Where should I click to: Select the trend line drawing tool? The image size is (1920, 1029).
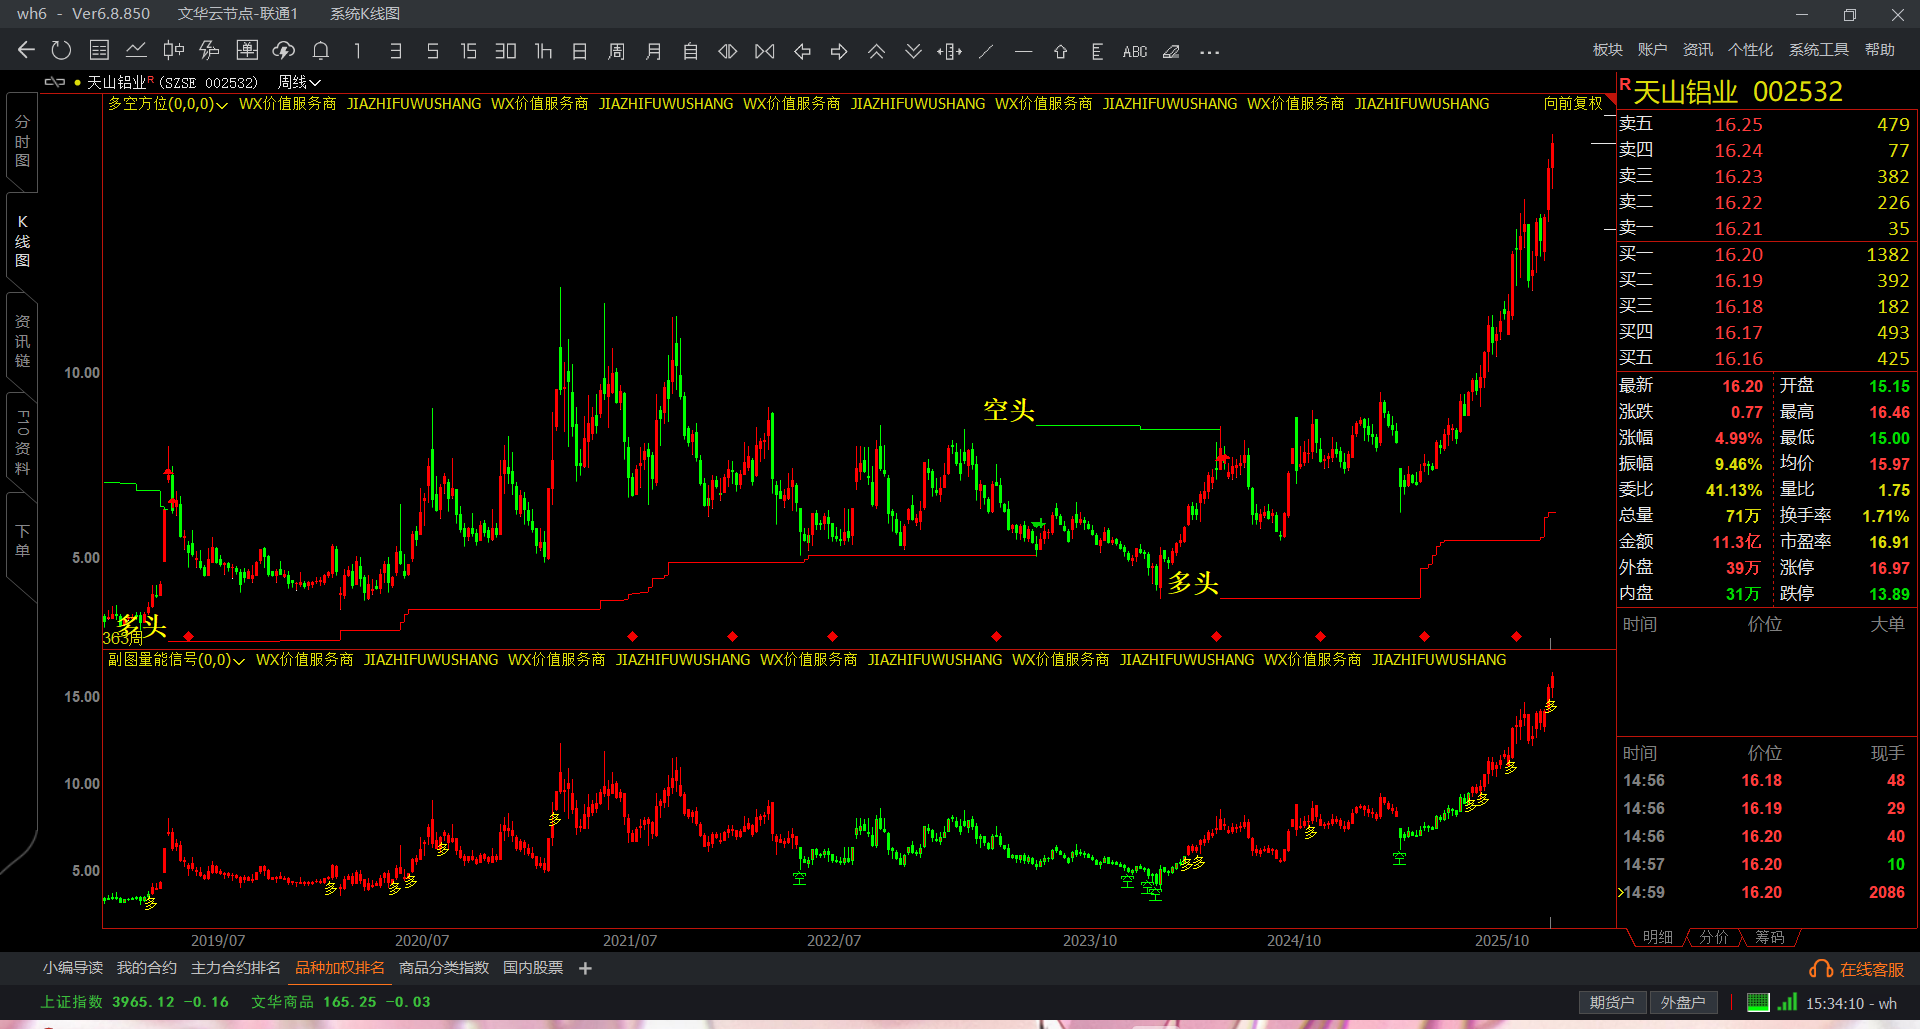986,51
